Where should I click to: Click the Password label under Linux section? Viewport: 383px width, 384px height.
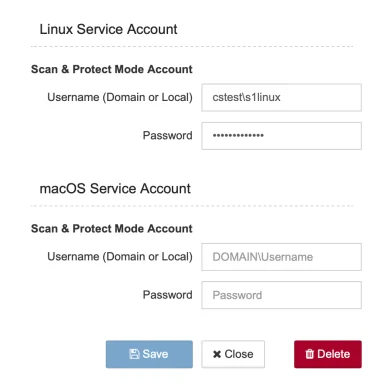click(x=168, y=136)
